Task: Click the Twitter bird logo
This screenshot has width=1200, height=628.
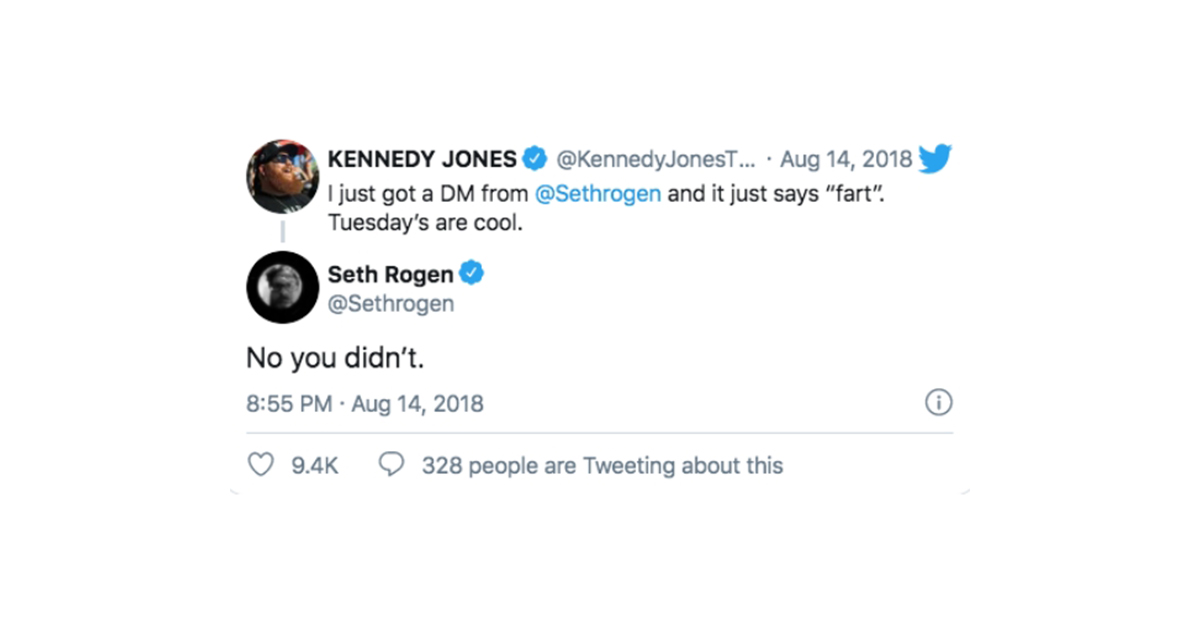Action: pos(935,159)
